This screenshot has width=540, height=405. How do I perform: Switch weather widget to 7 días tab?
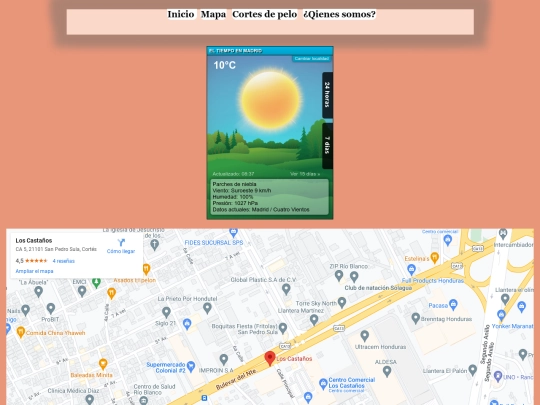(328, 146)
